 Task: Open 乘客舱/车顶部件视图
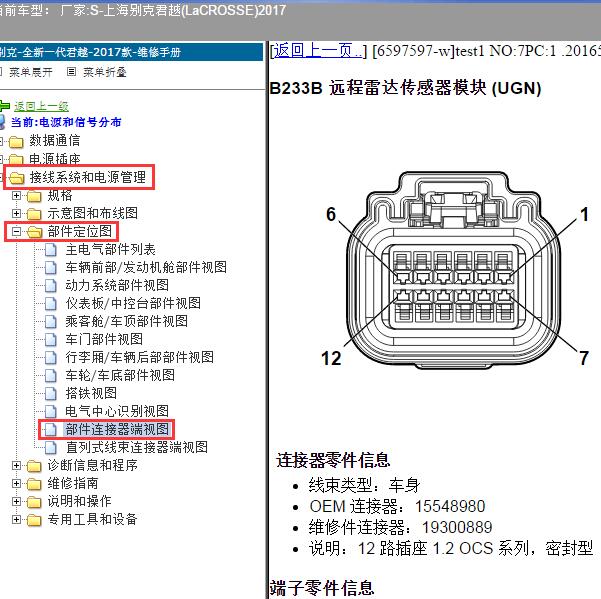[x=126, y=321]
